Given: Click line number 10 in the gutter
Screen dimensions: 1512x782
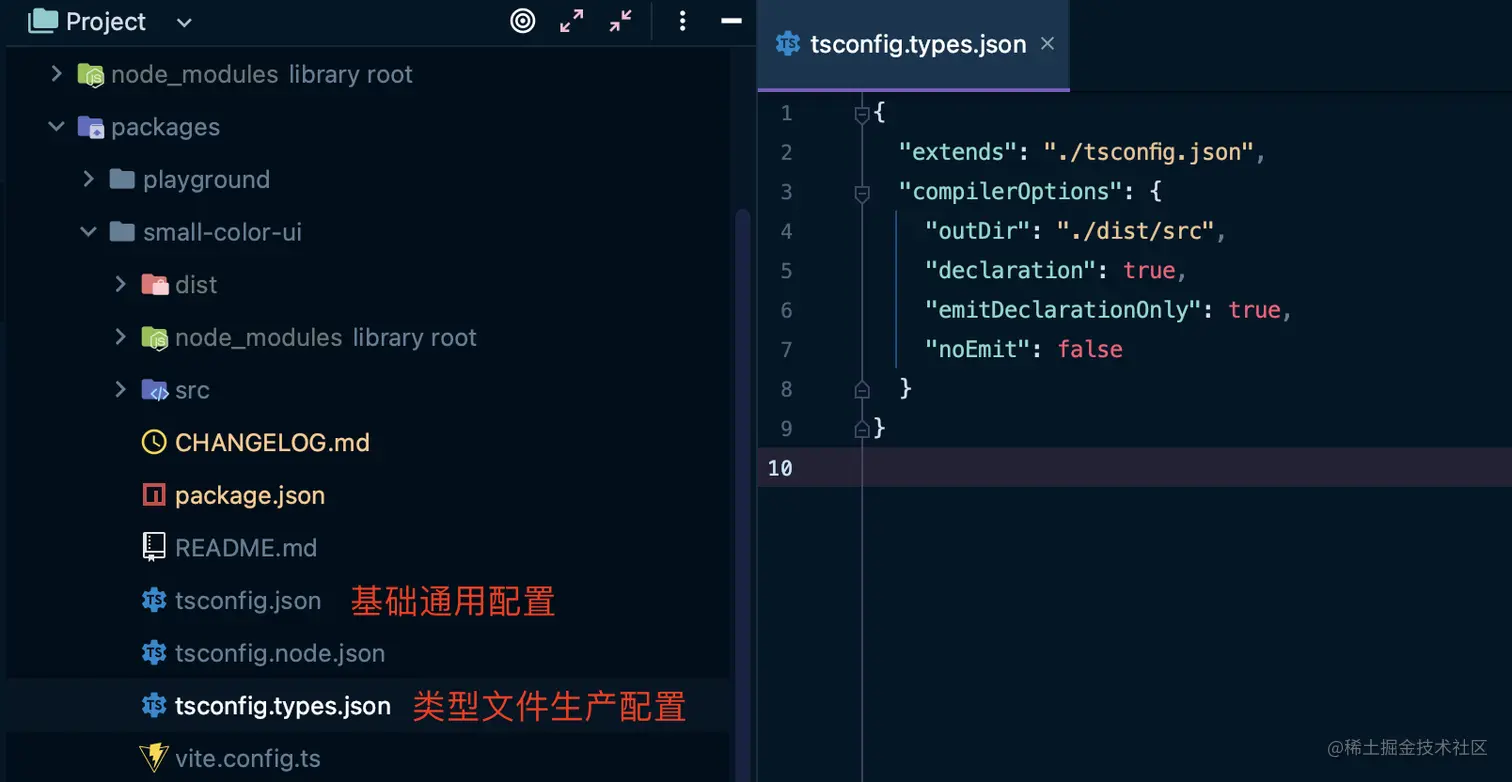Looking at the screenshot, I should pyautogui.click(x=780, y=468).
